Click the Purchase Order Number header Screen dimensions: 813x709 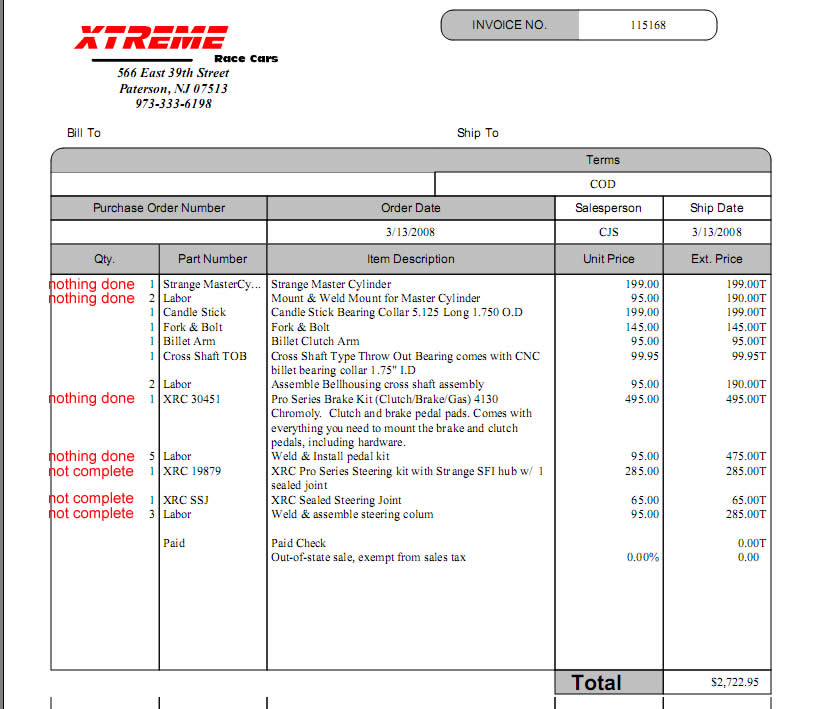click(x=159, y=208)
